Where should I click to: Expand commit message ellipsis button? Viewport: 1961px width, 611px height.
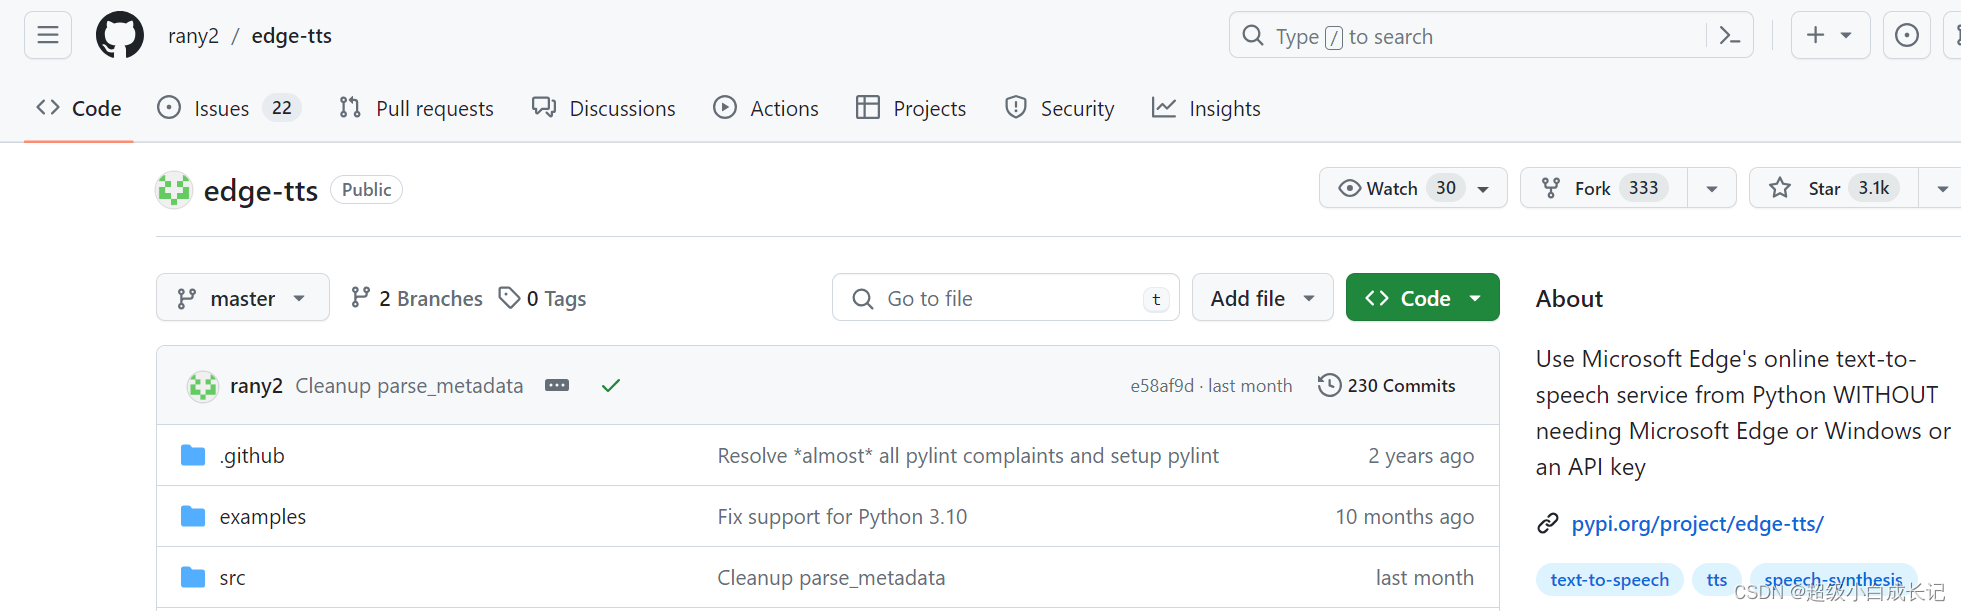pos(557,386)
